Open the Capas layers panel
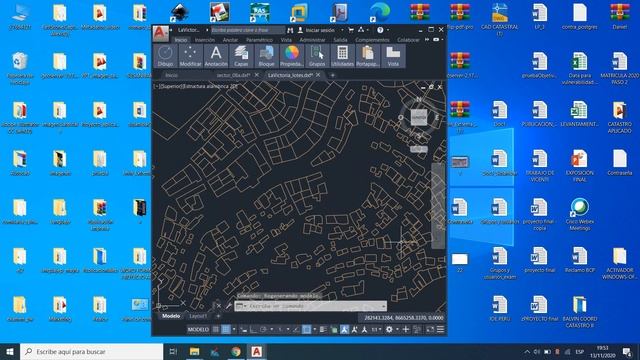The image size is (640, 360). pos(241,56)
